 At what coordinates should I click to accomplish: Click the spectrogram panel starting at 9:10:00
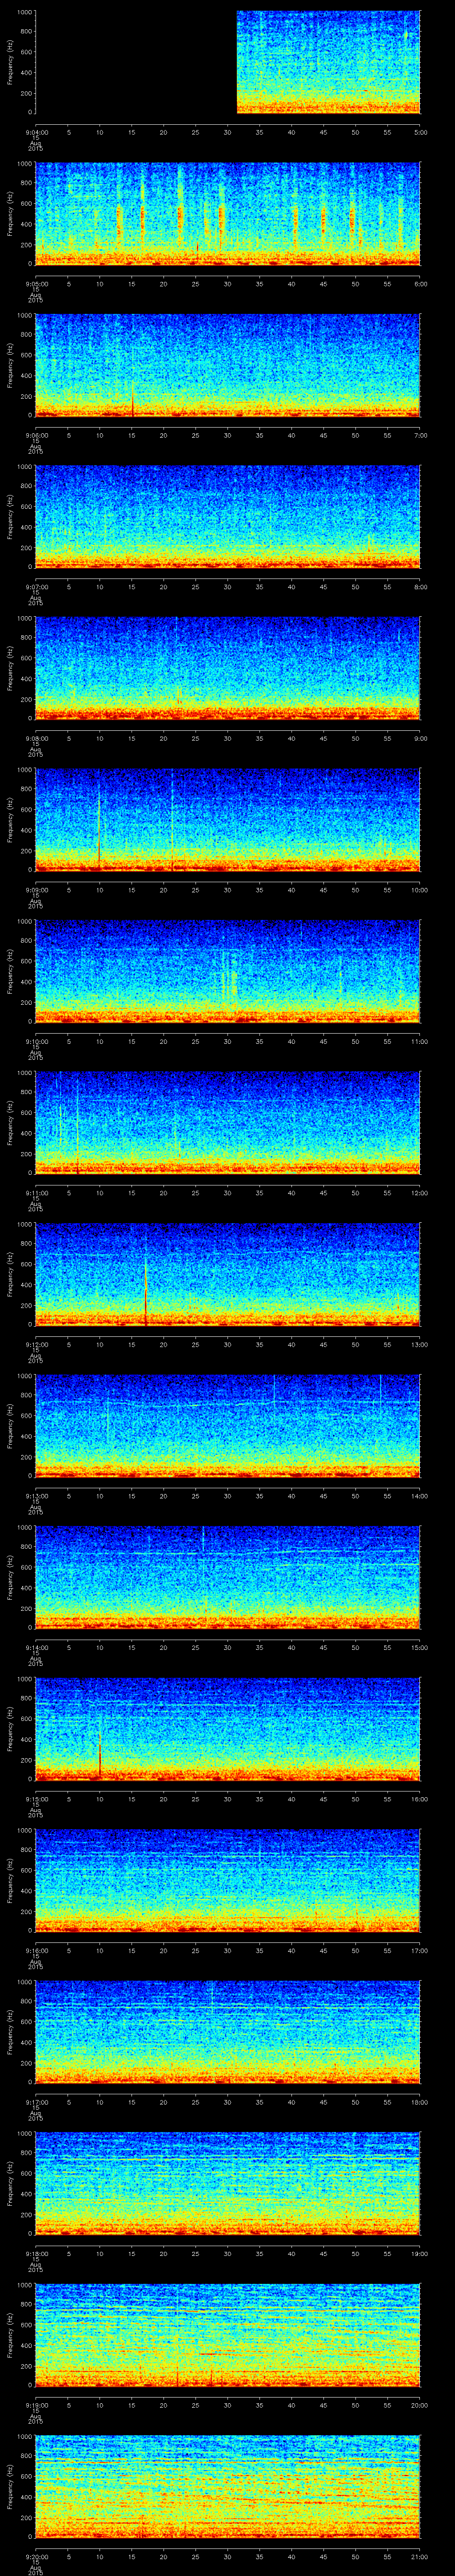(x=228, y=971)
